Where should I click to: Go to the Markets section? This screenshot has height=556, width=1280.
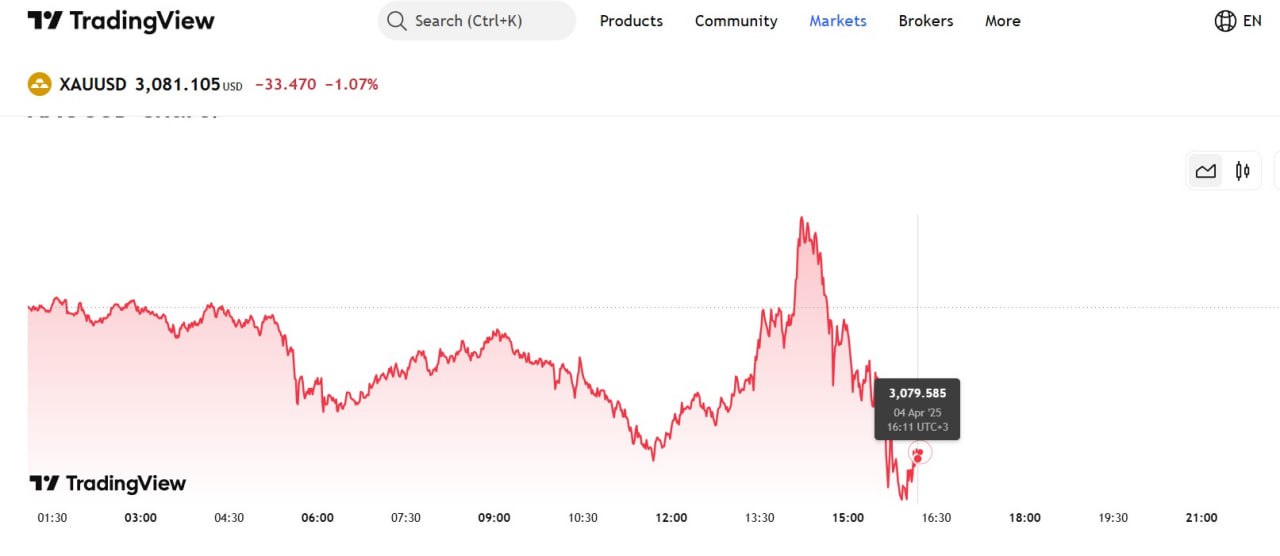(838, 21)
